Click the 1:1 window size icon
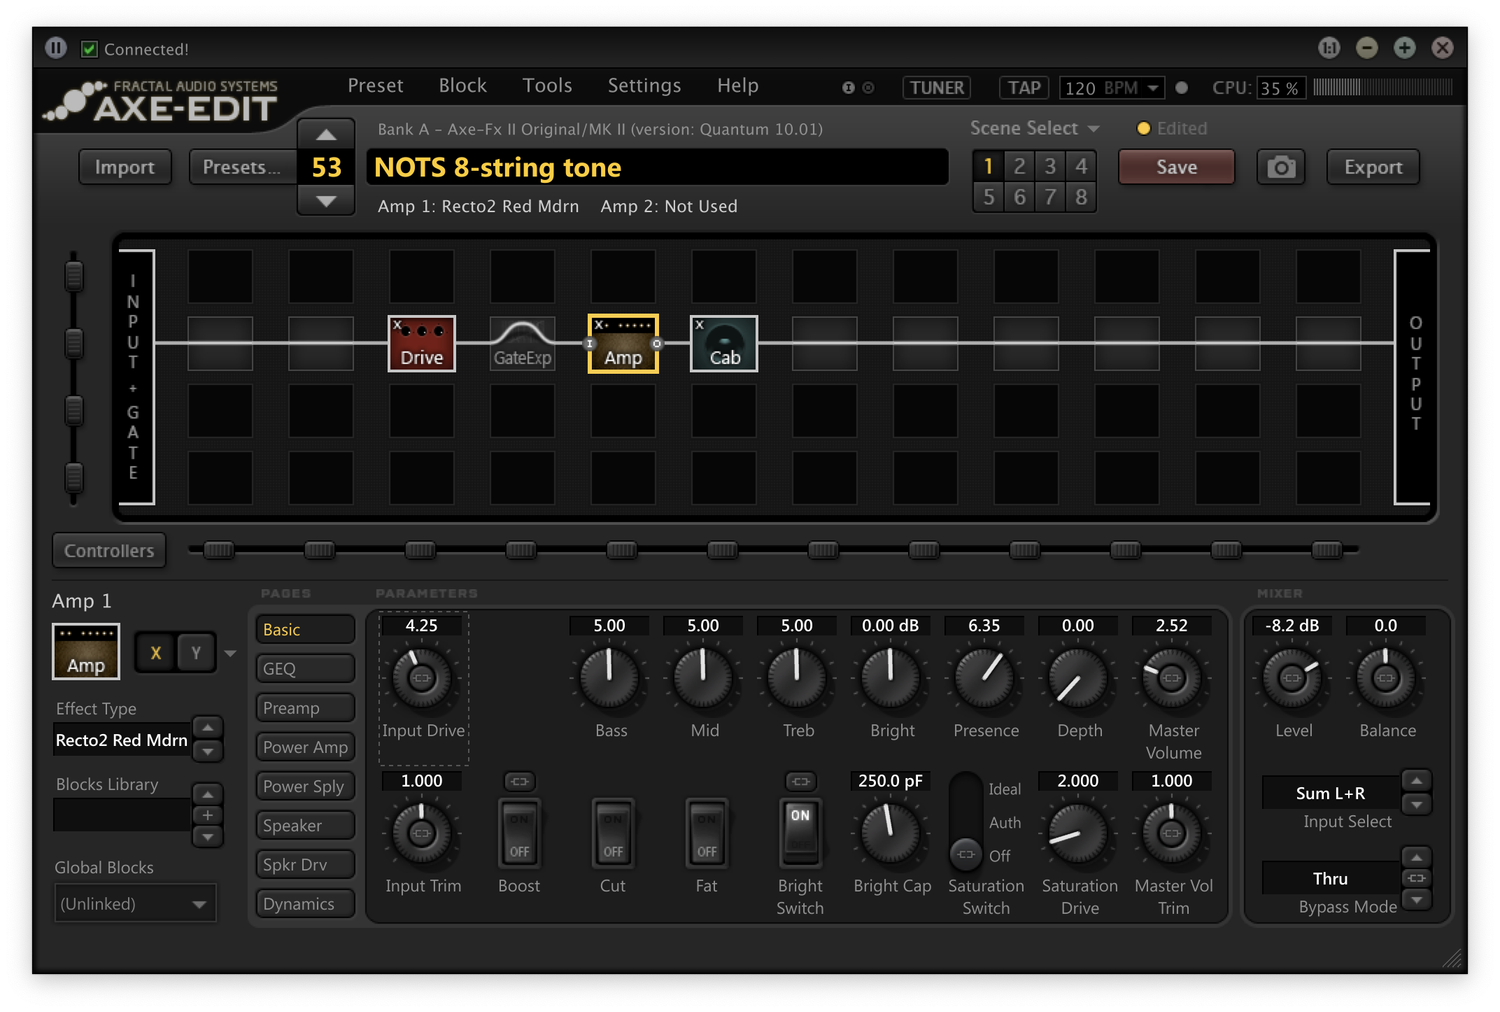The height and width of the screenshot is (1012, 1500). point(1330,47)
